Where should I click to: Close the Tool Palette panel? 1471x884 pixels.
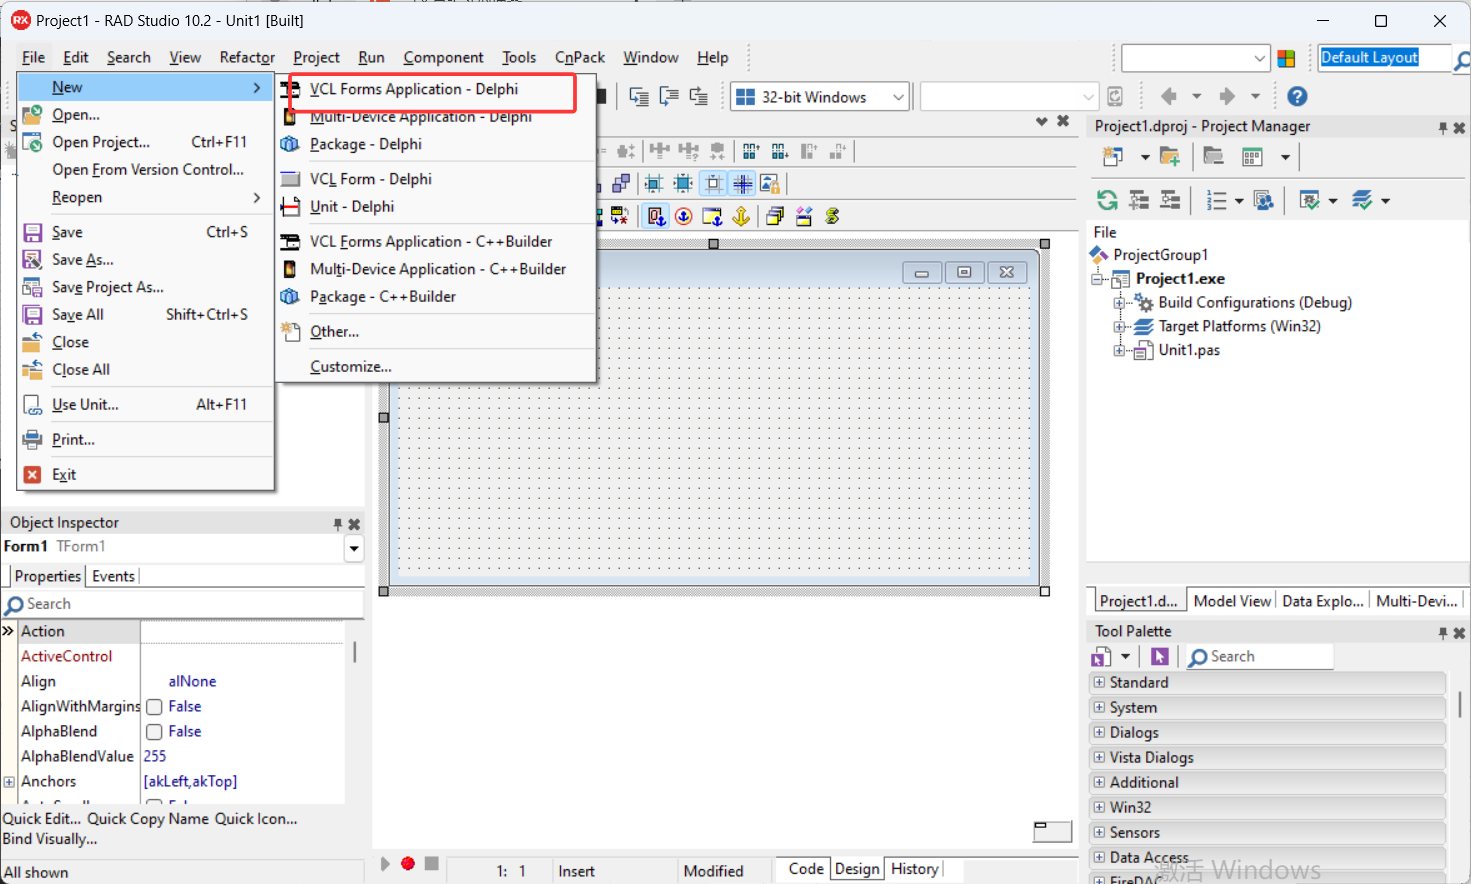click(1459, 633)
